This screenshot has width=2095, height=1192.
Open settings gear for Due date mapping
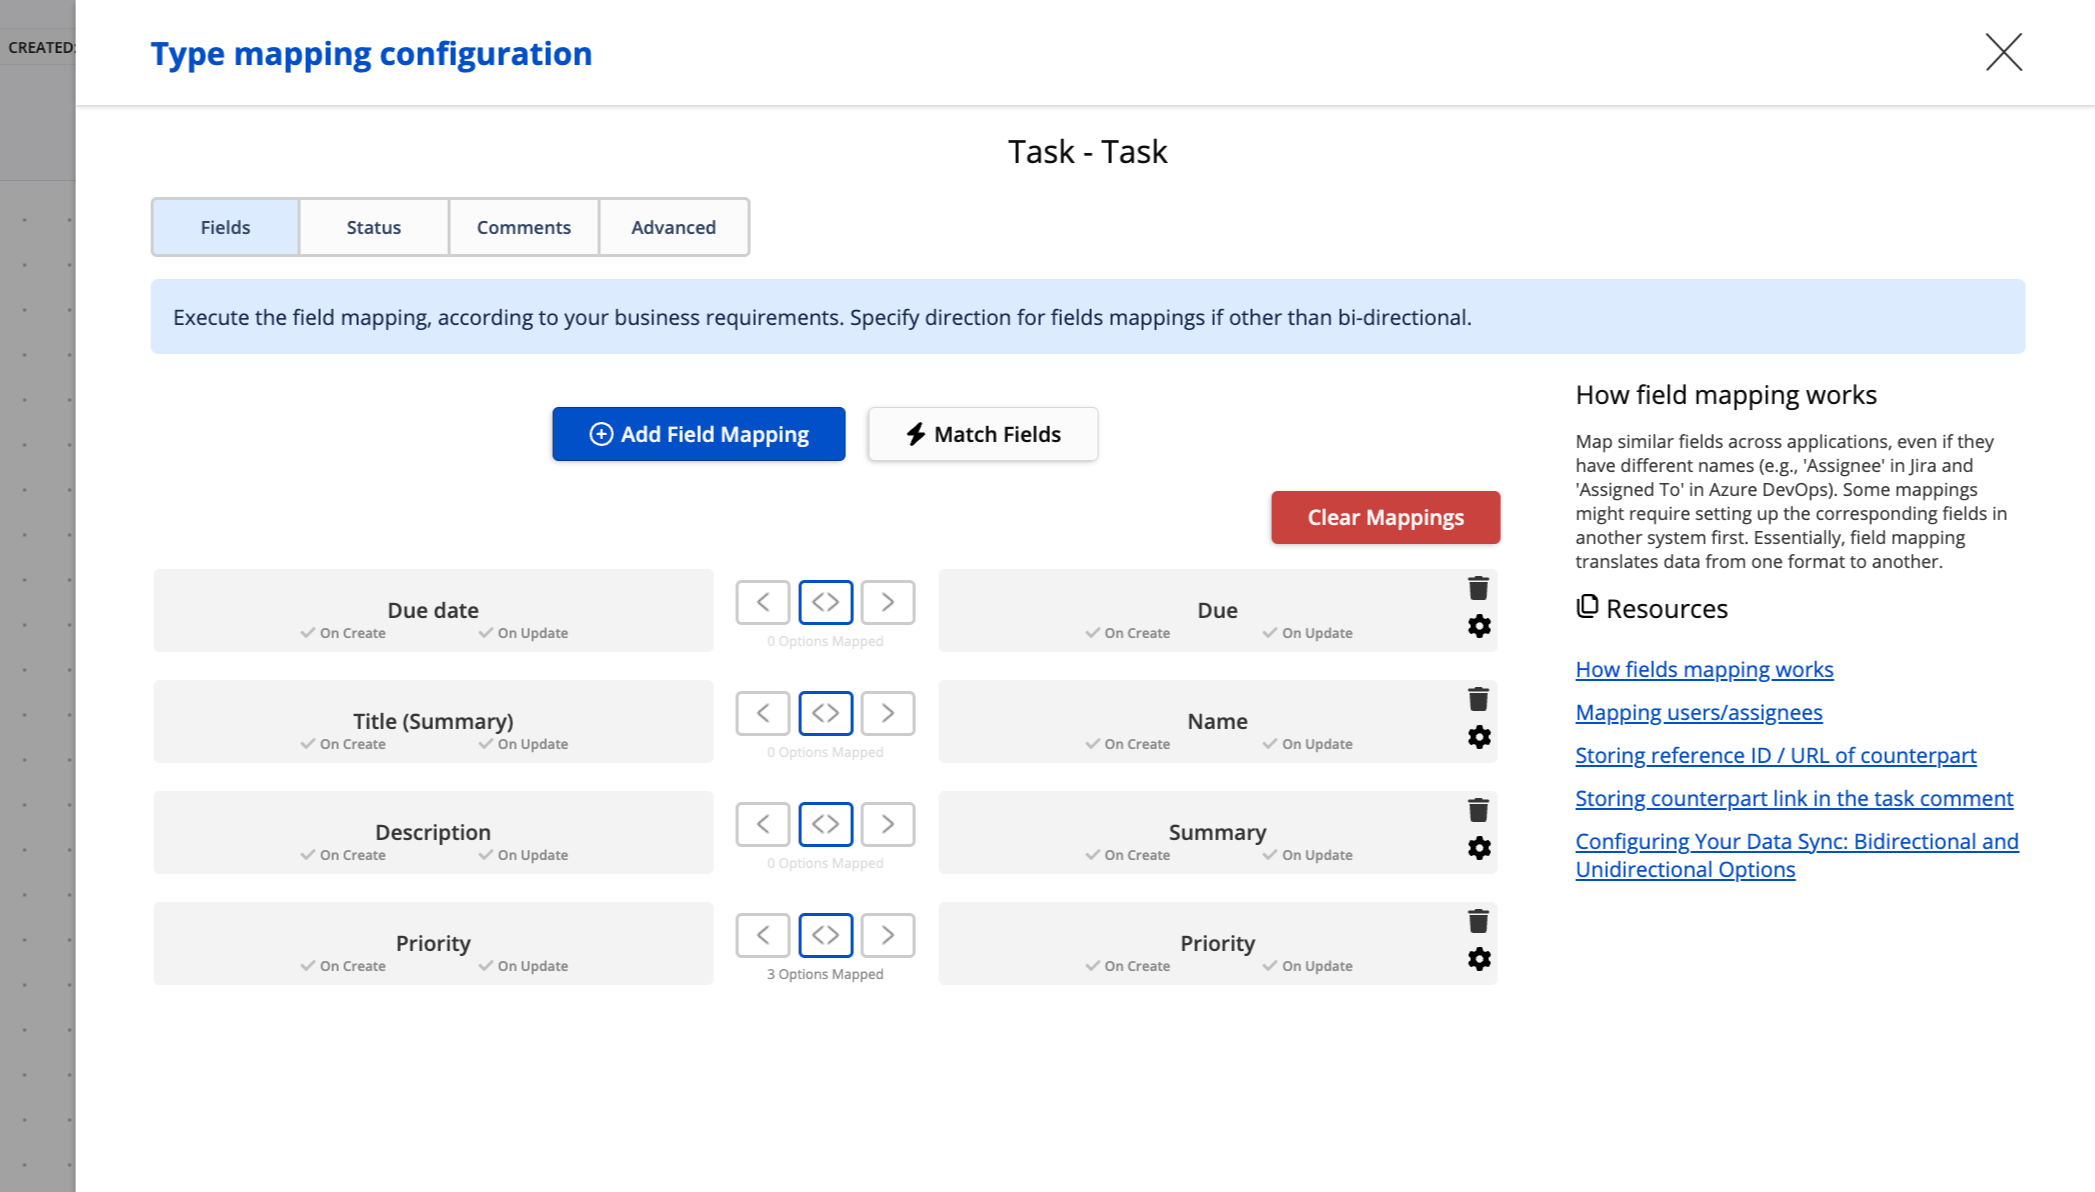tap(1479, 626)
